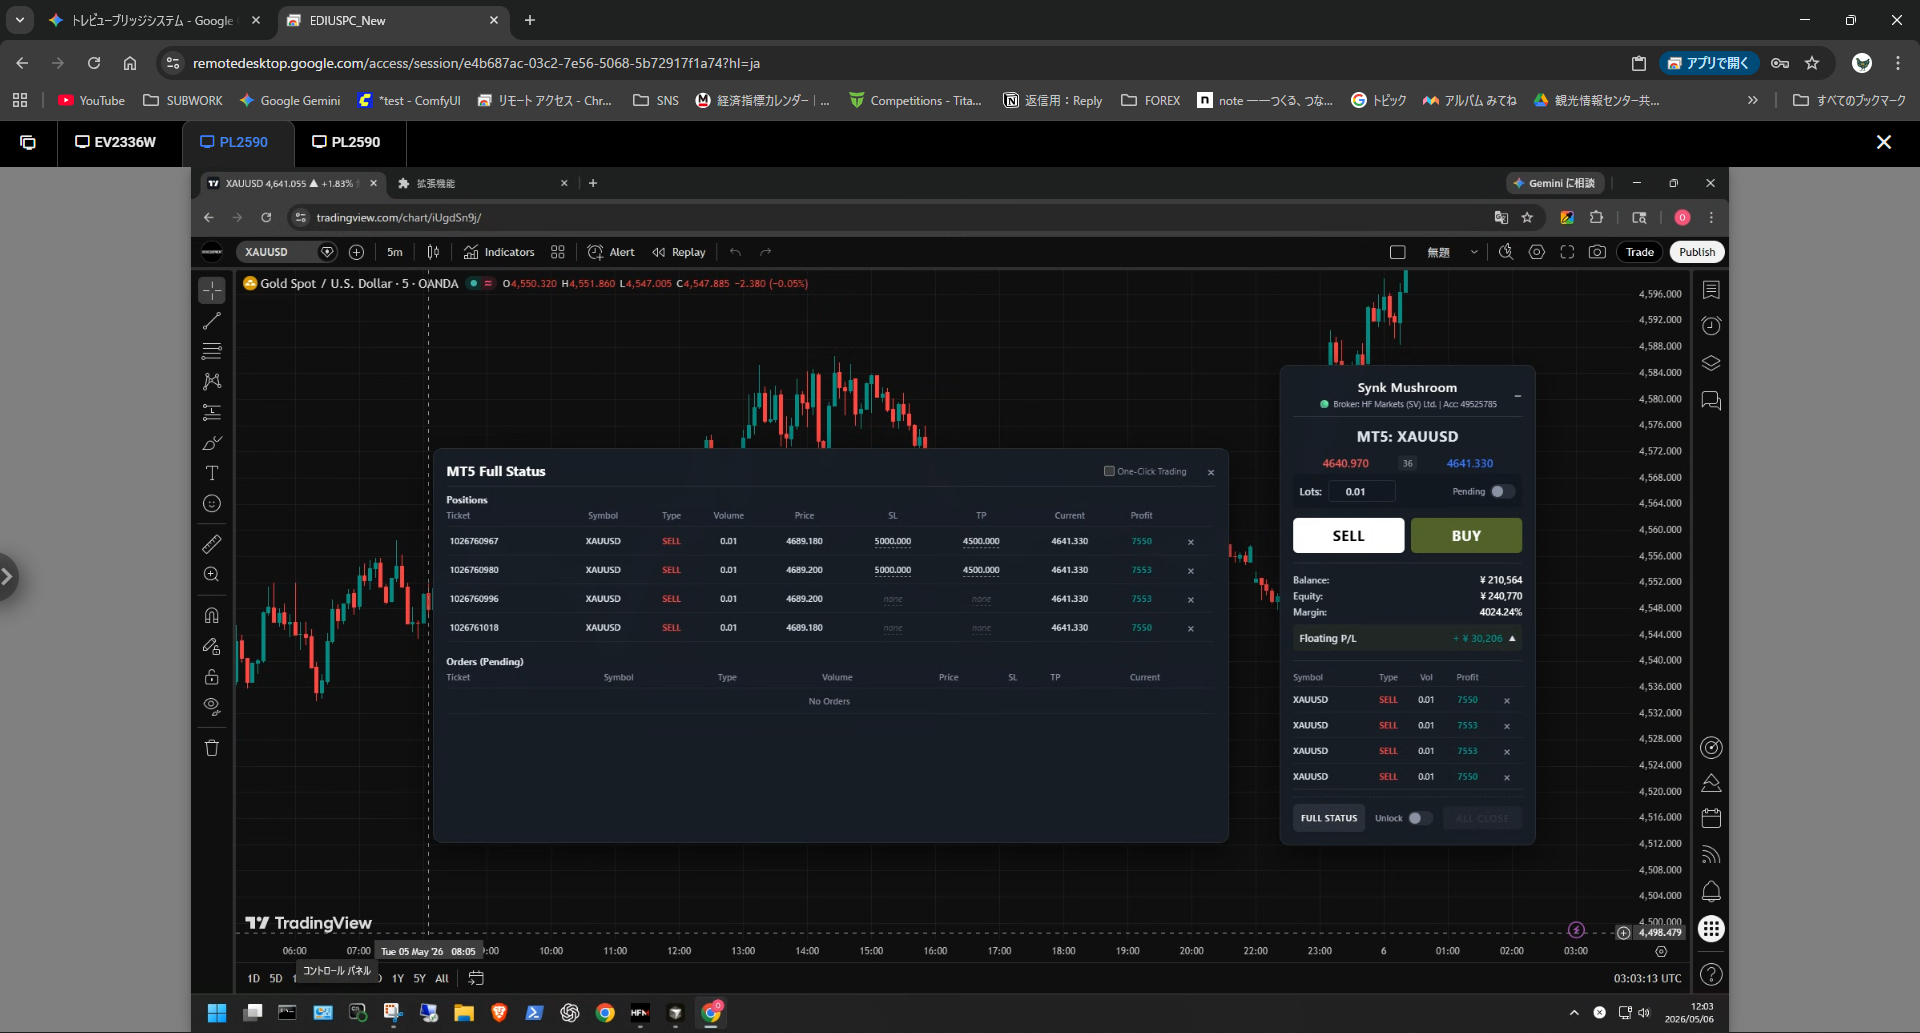The image size is (1920, 1033).
Task: Switch to the 拡張機能 browser tab
Action: click(482, 183)
